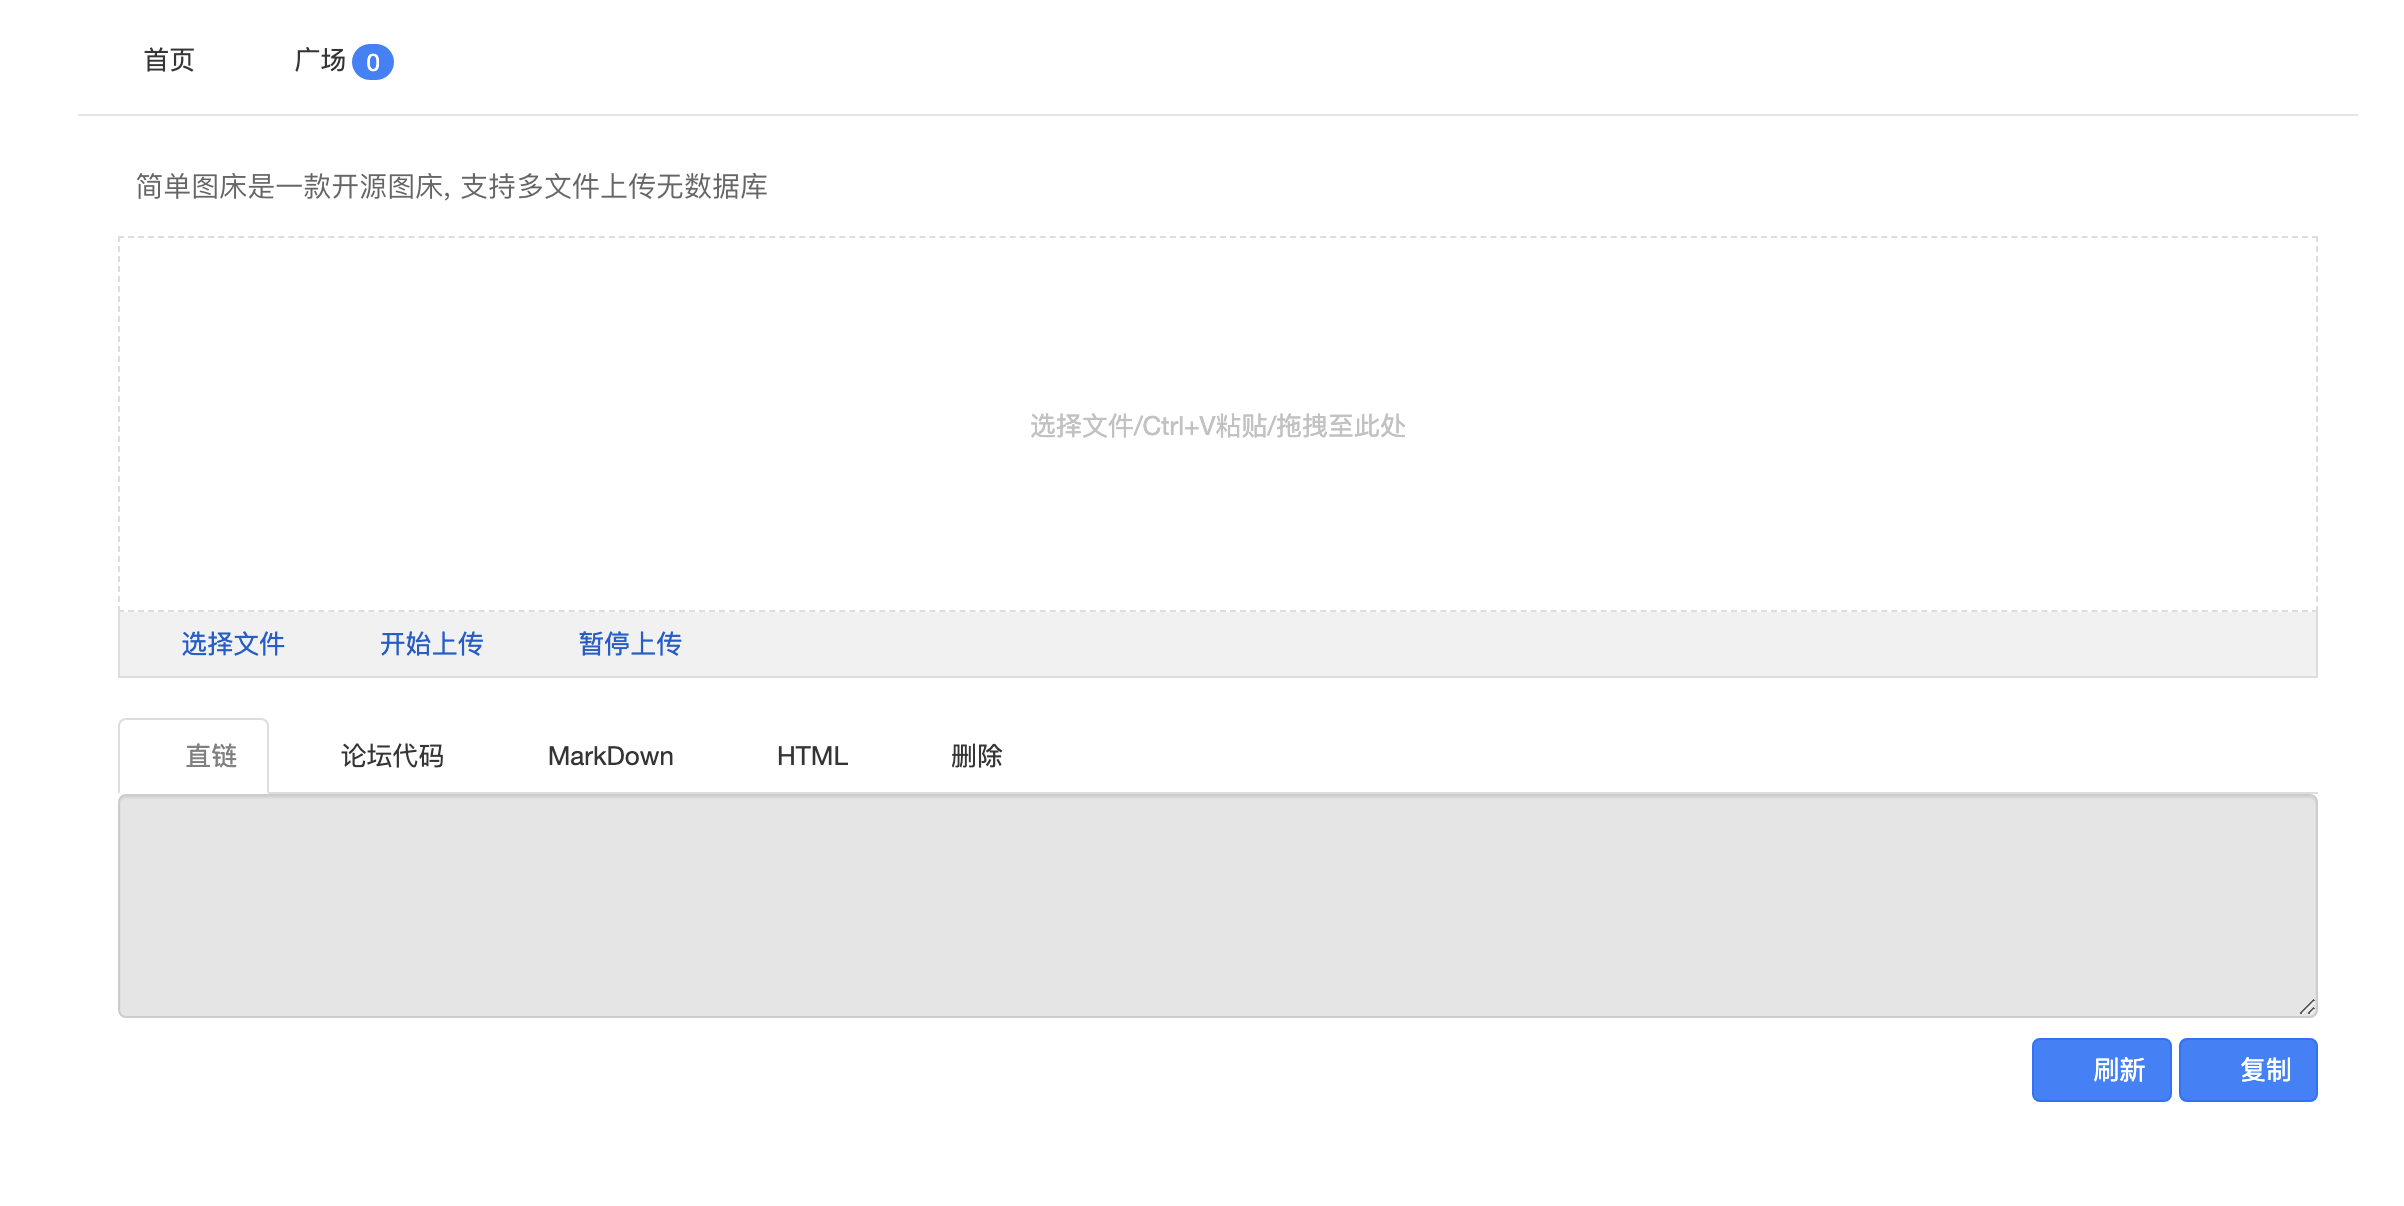
Task: Select the 直链 tab
Action: [211, 756]
